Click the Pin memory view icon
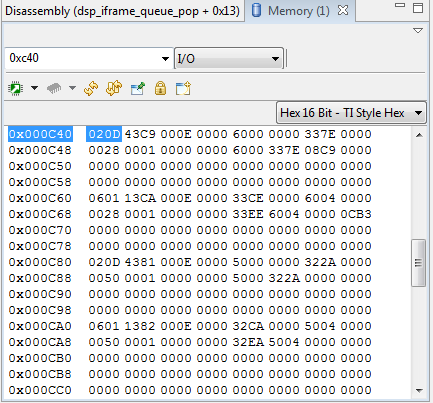The image size is (433, 403). [x=138, y=89]
